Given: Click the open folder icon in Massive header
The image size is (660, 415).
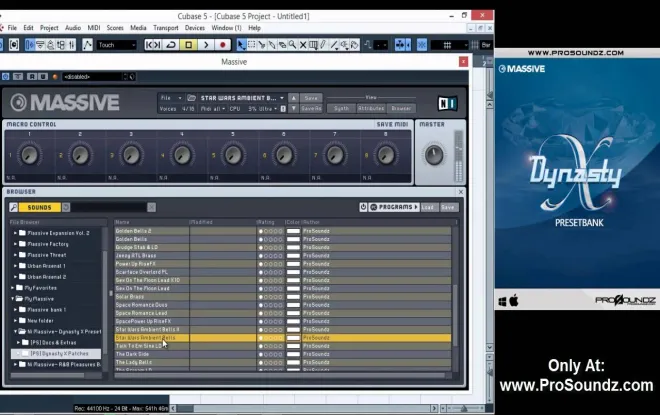Looking at the screenshot, I should [x=191, y=98].
